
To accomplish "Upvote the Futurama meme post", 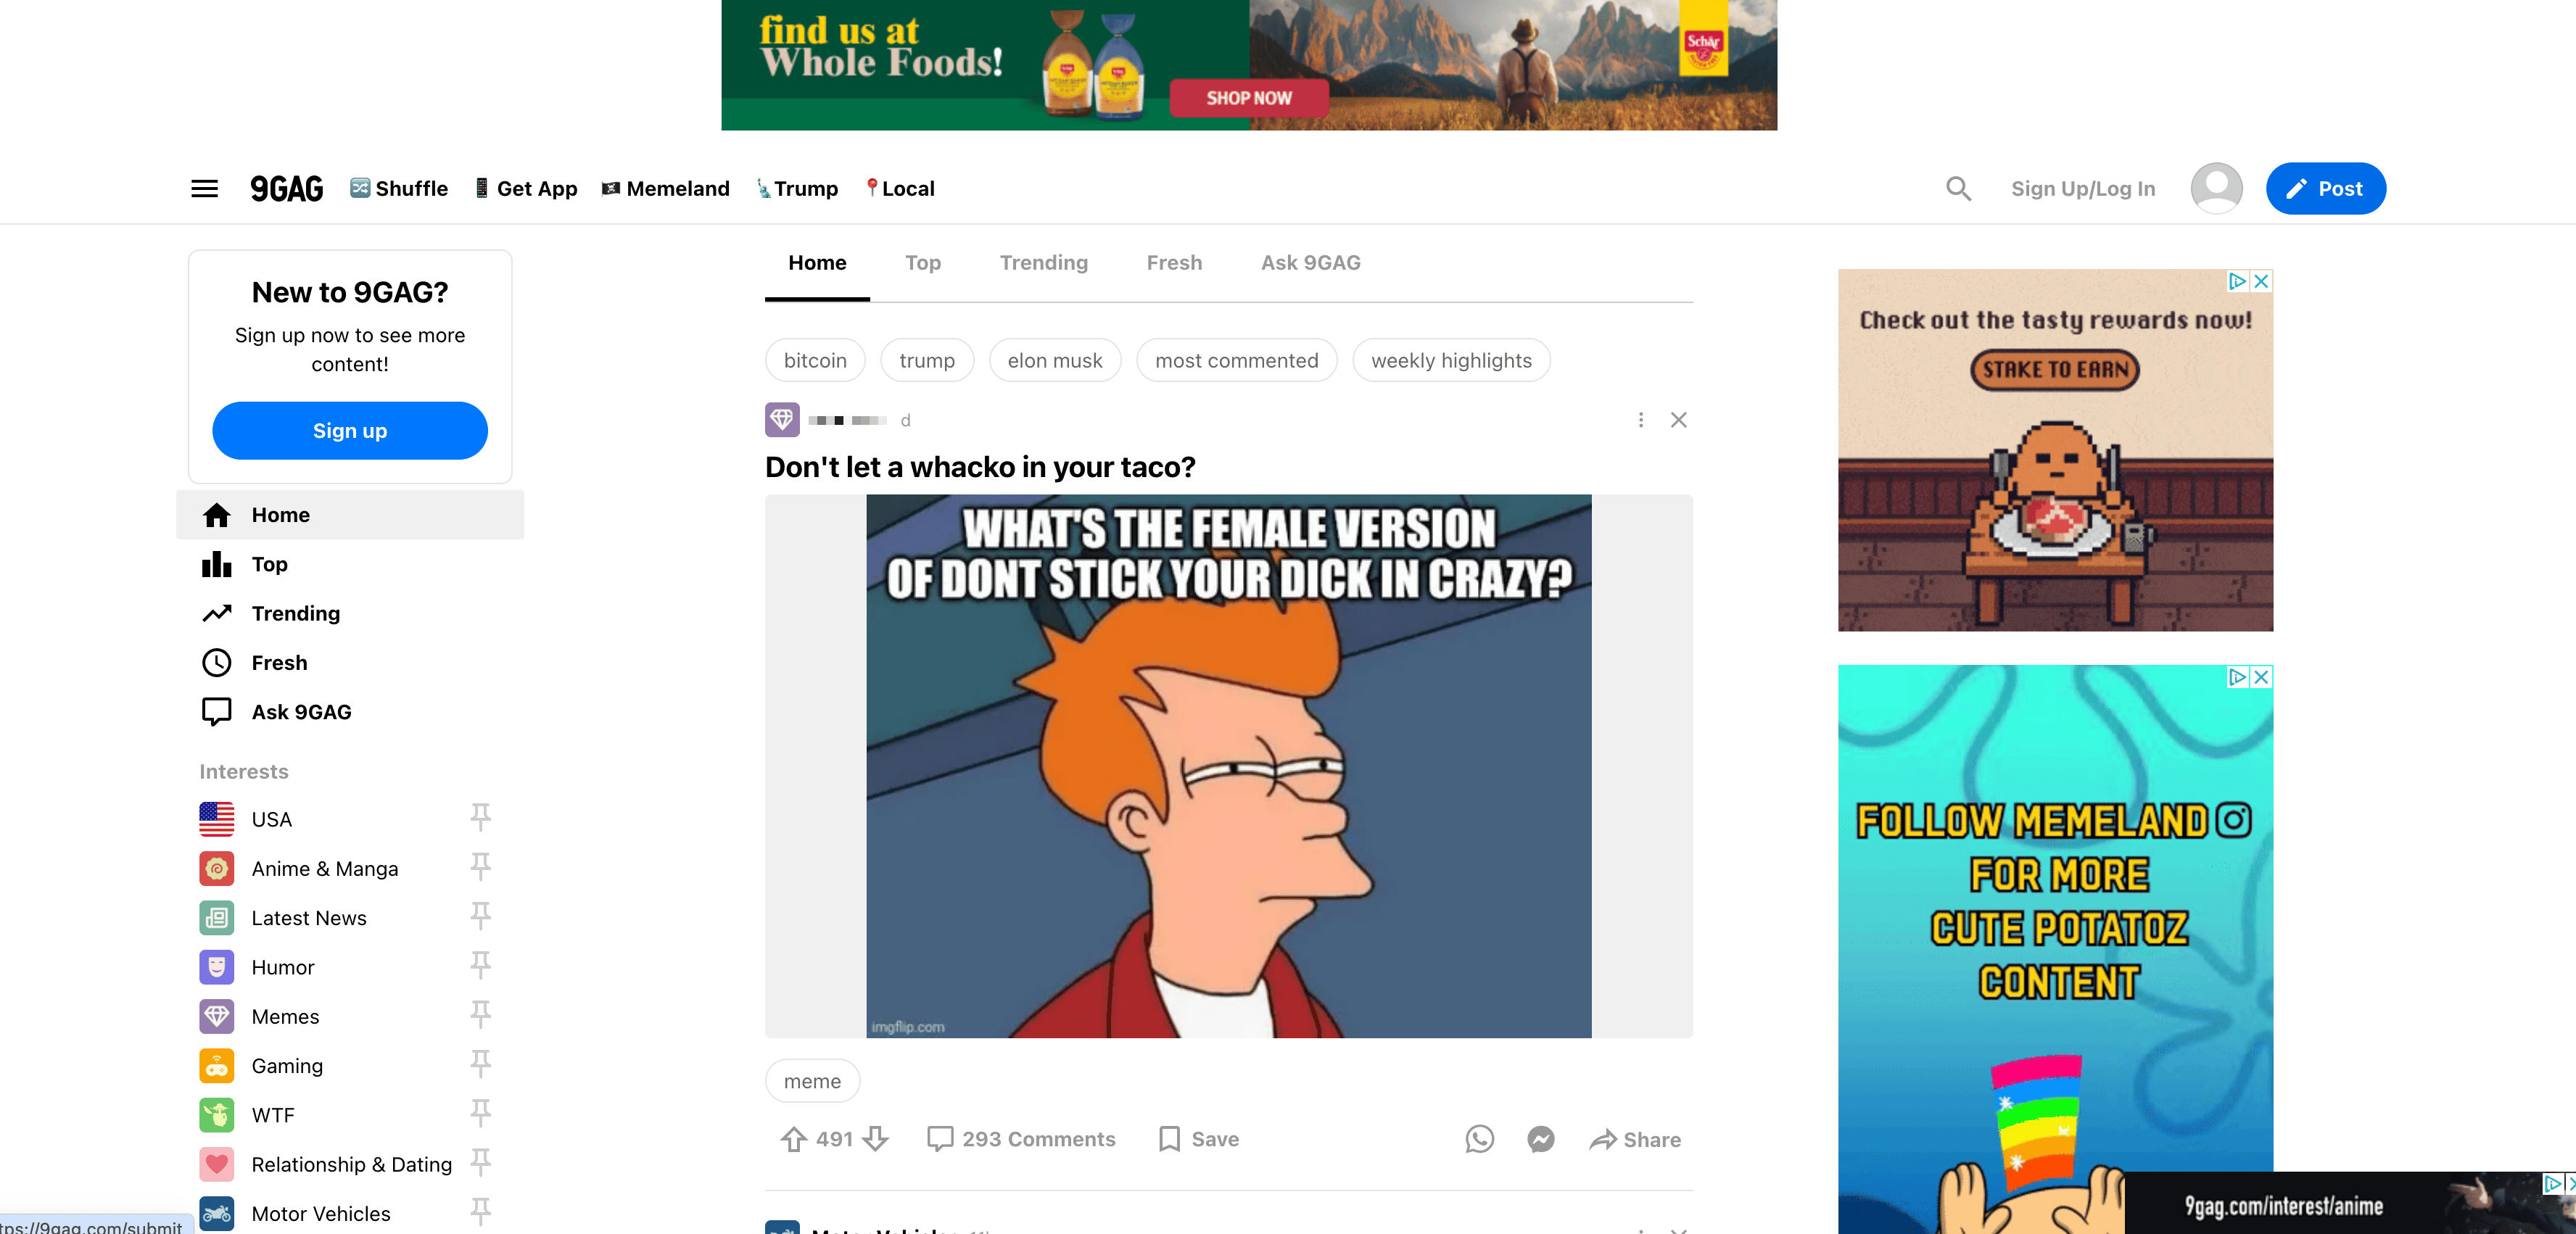I will pos(794,1139).
